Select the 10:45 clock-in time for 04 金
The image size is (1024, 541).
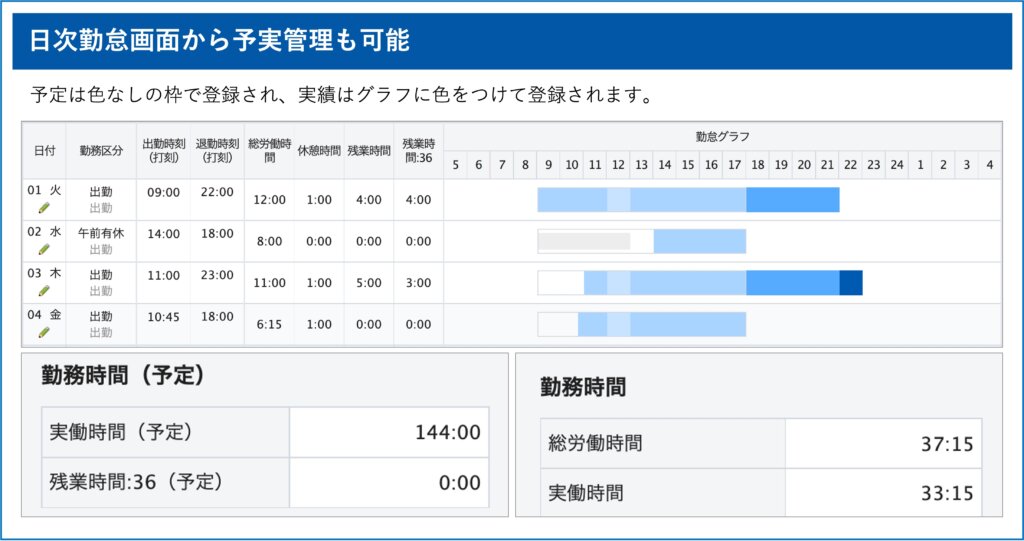[x=163, y=316]
